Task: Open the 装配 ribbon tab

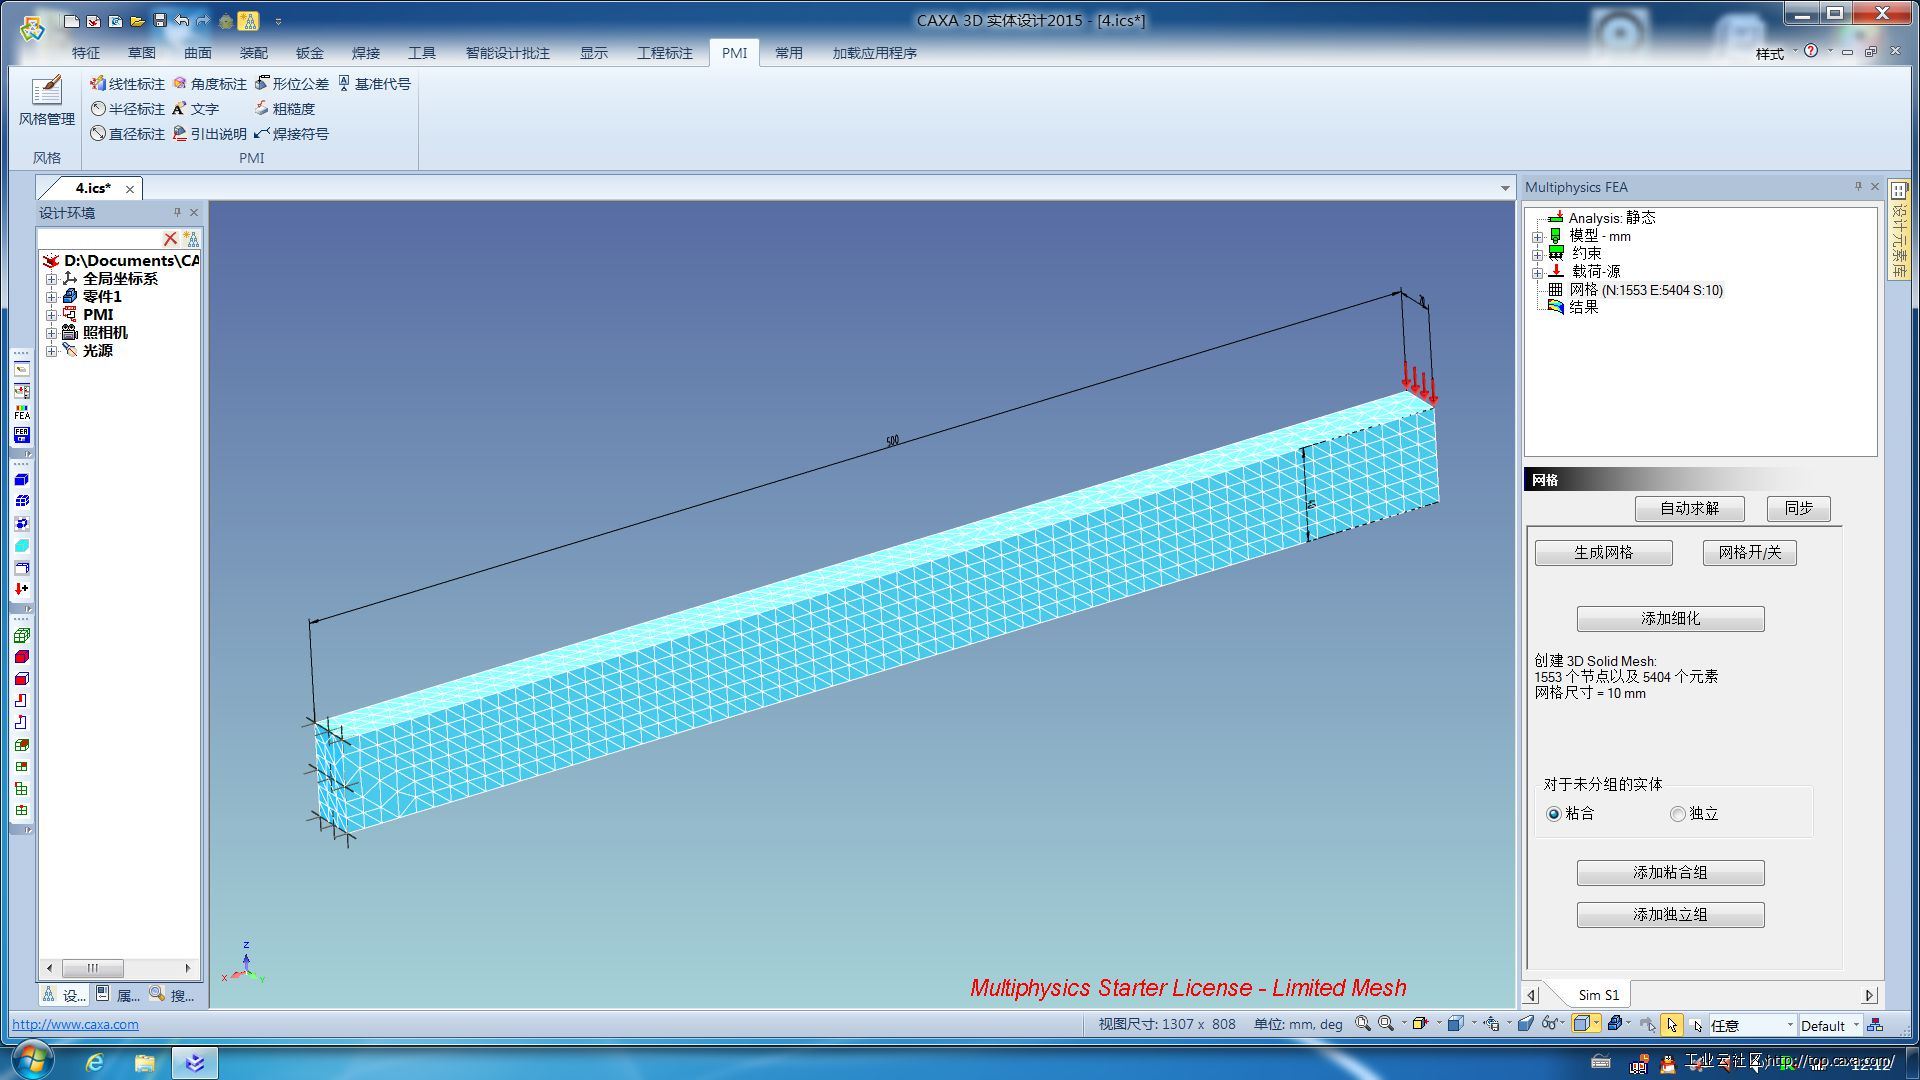Action: point(254,53)
